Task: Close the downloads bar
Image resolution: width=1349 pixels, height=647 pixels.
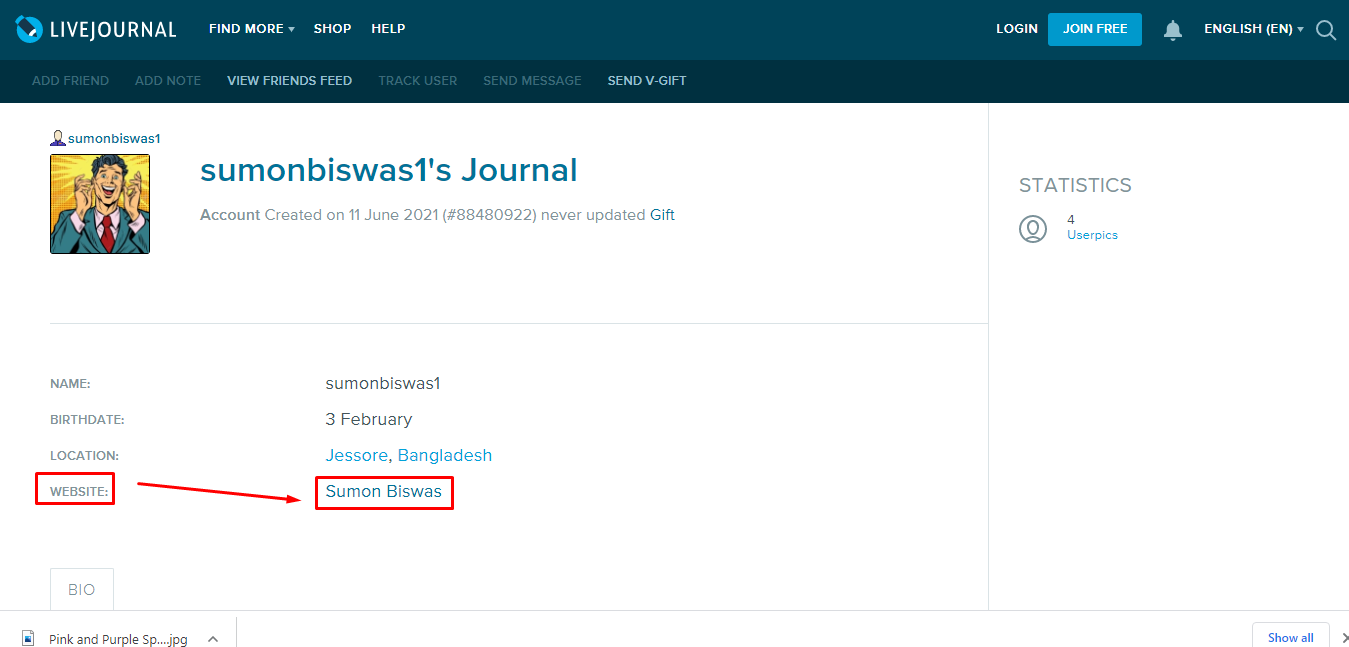Action: (1344, 638)
